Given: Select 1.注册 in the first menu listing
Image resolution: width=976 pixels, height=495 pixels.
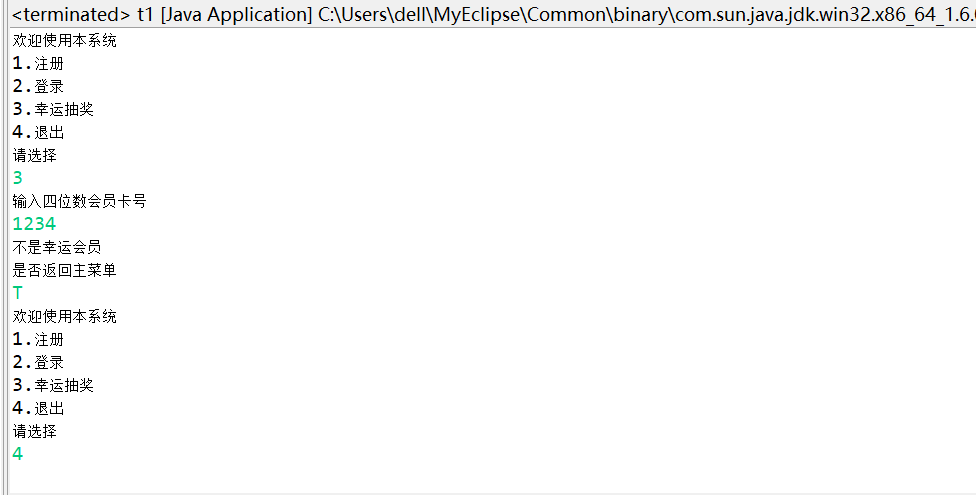Looking at the screenshot, I should (39, 64).
